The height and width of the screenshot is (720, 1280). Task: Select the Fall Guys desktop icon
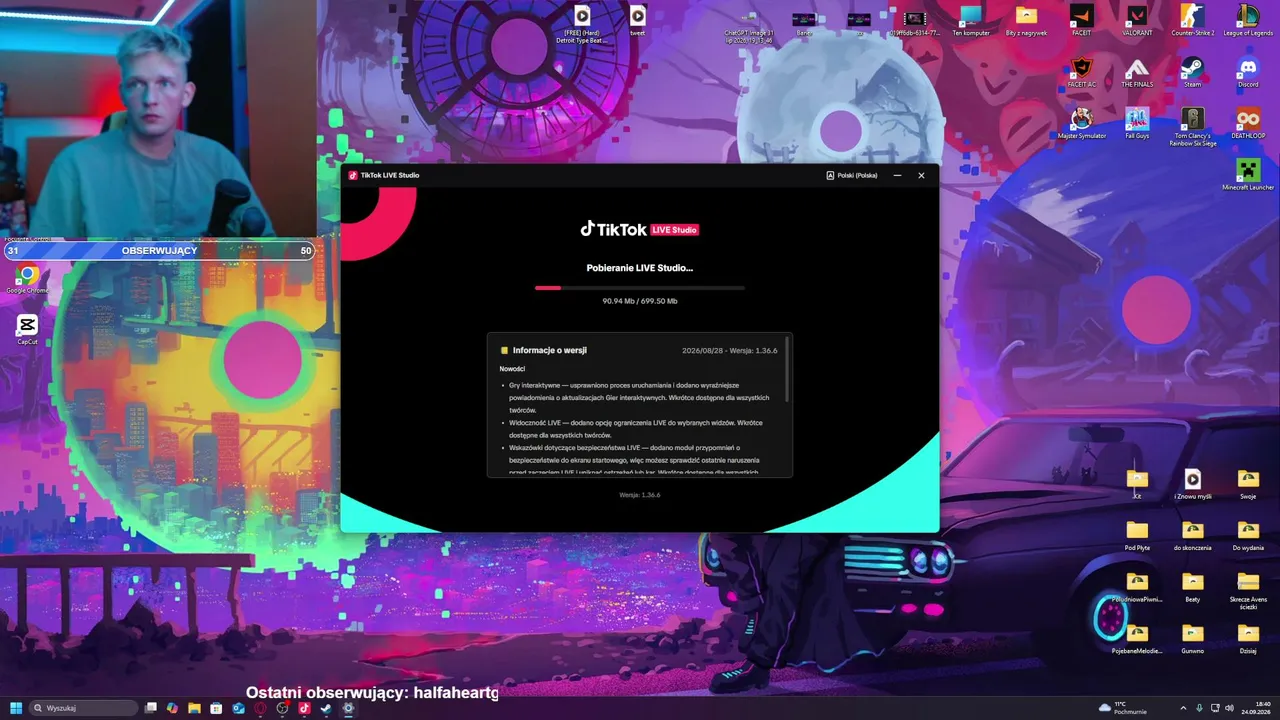coord(1137,123)
